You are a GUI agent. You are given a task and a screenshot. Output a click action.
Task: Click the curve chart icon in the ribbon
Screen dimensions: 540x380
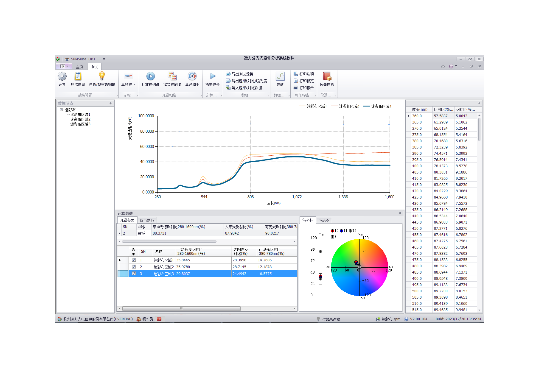pyautogui.click(x=280, y=76)
